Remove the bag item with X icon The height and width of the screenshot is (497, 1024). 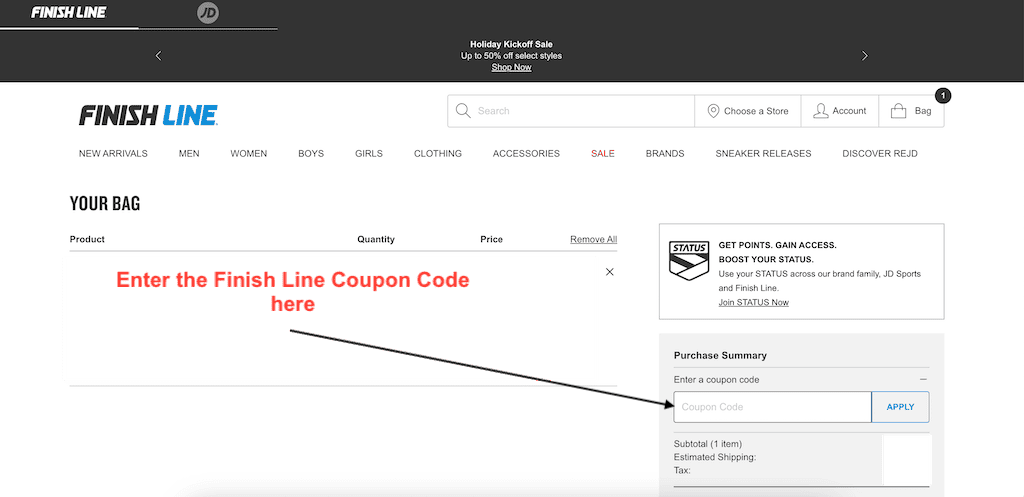(x=609, y=272)
